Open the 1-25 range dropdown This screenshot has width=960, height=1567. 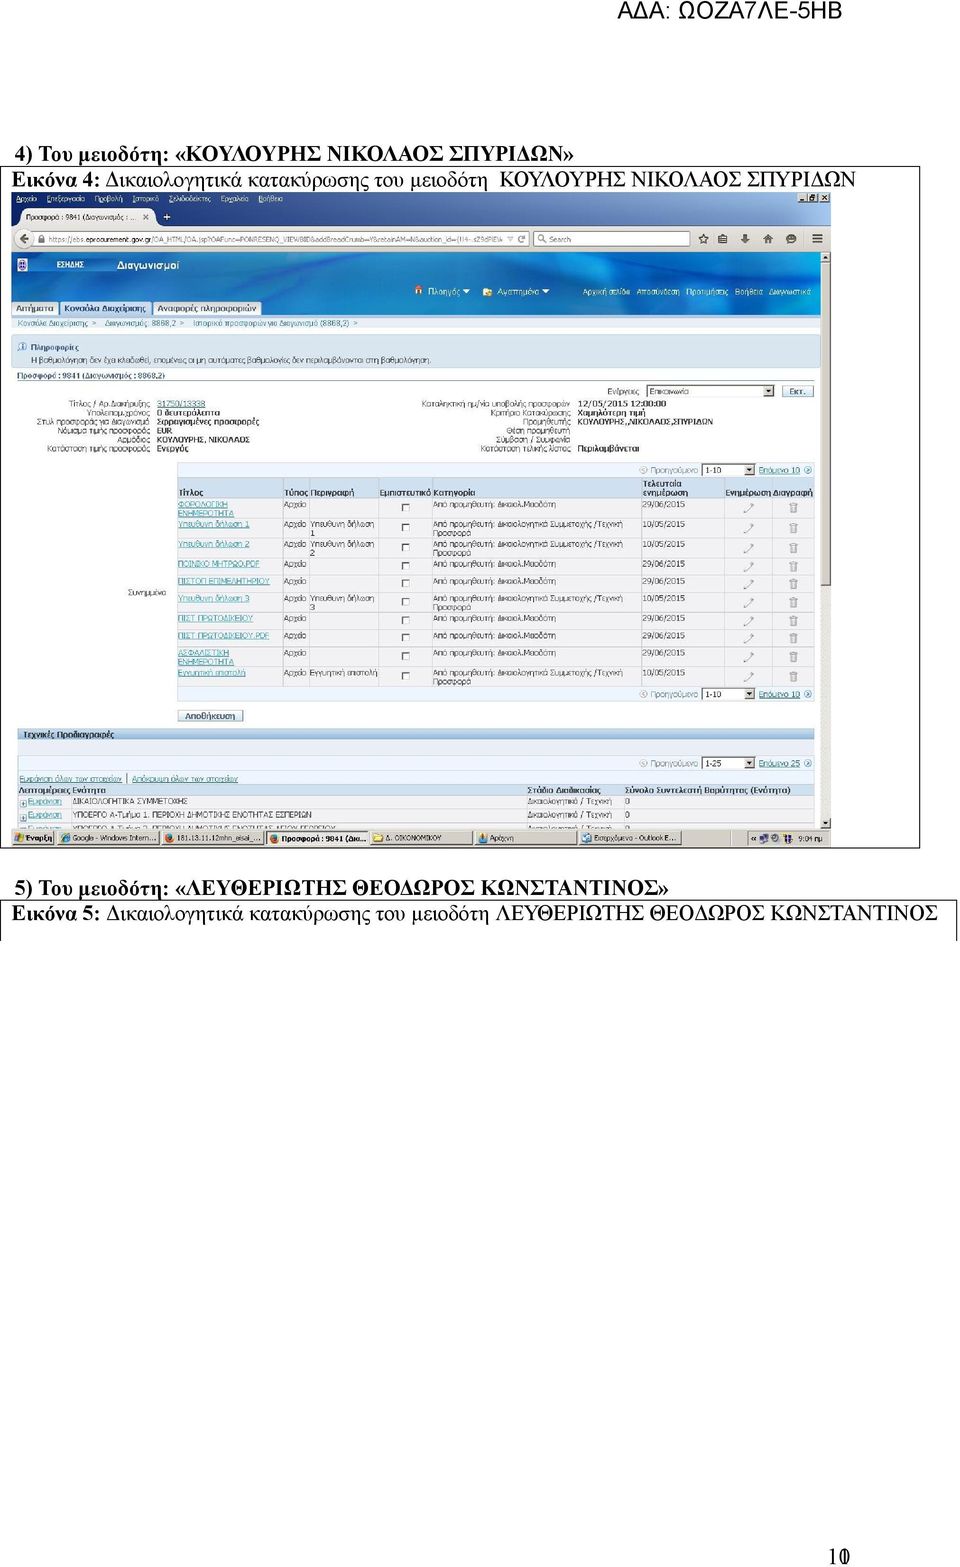(728, 763)
